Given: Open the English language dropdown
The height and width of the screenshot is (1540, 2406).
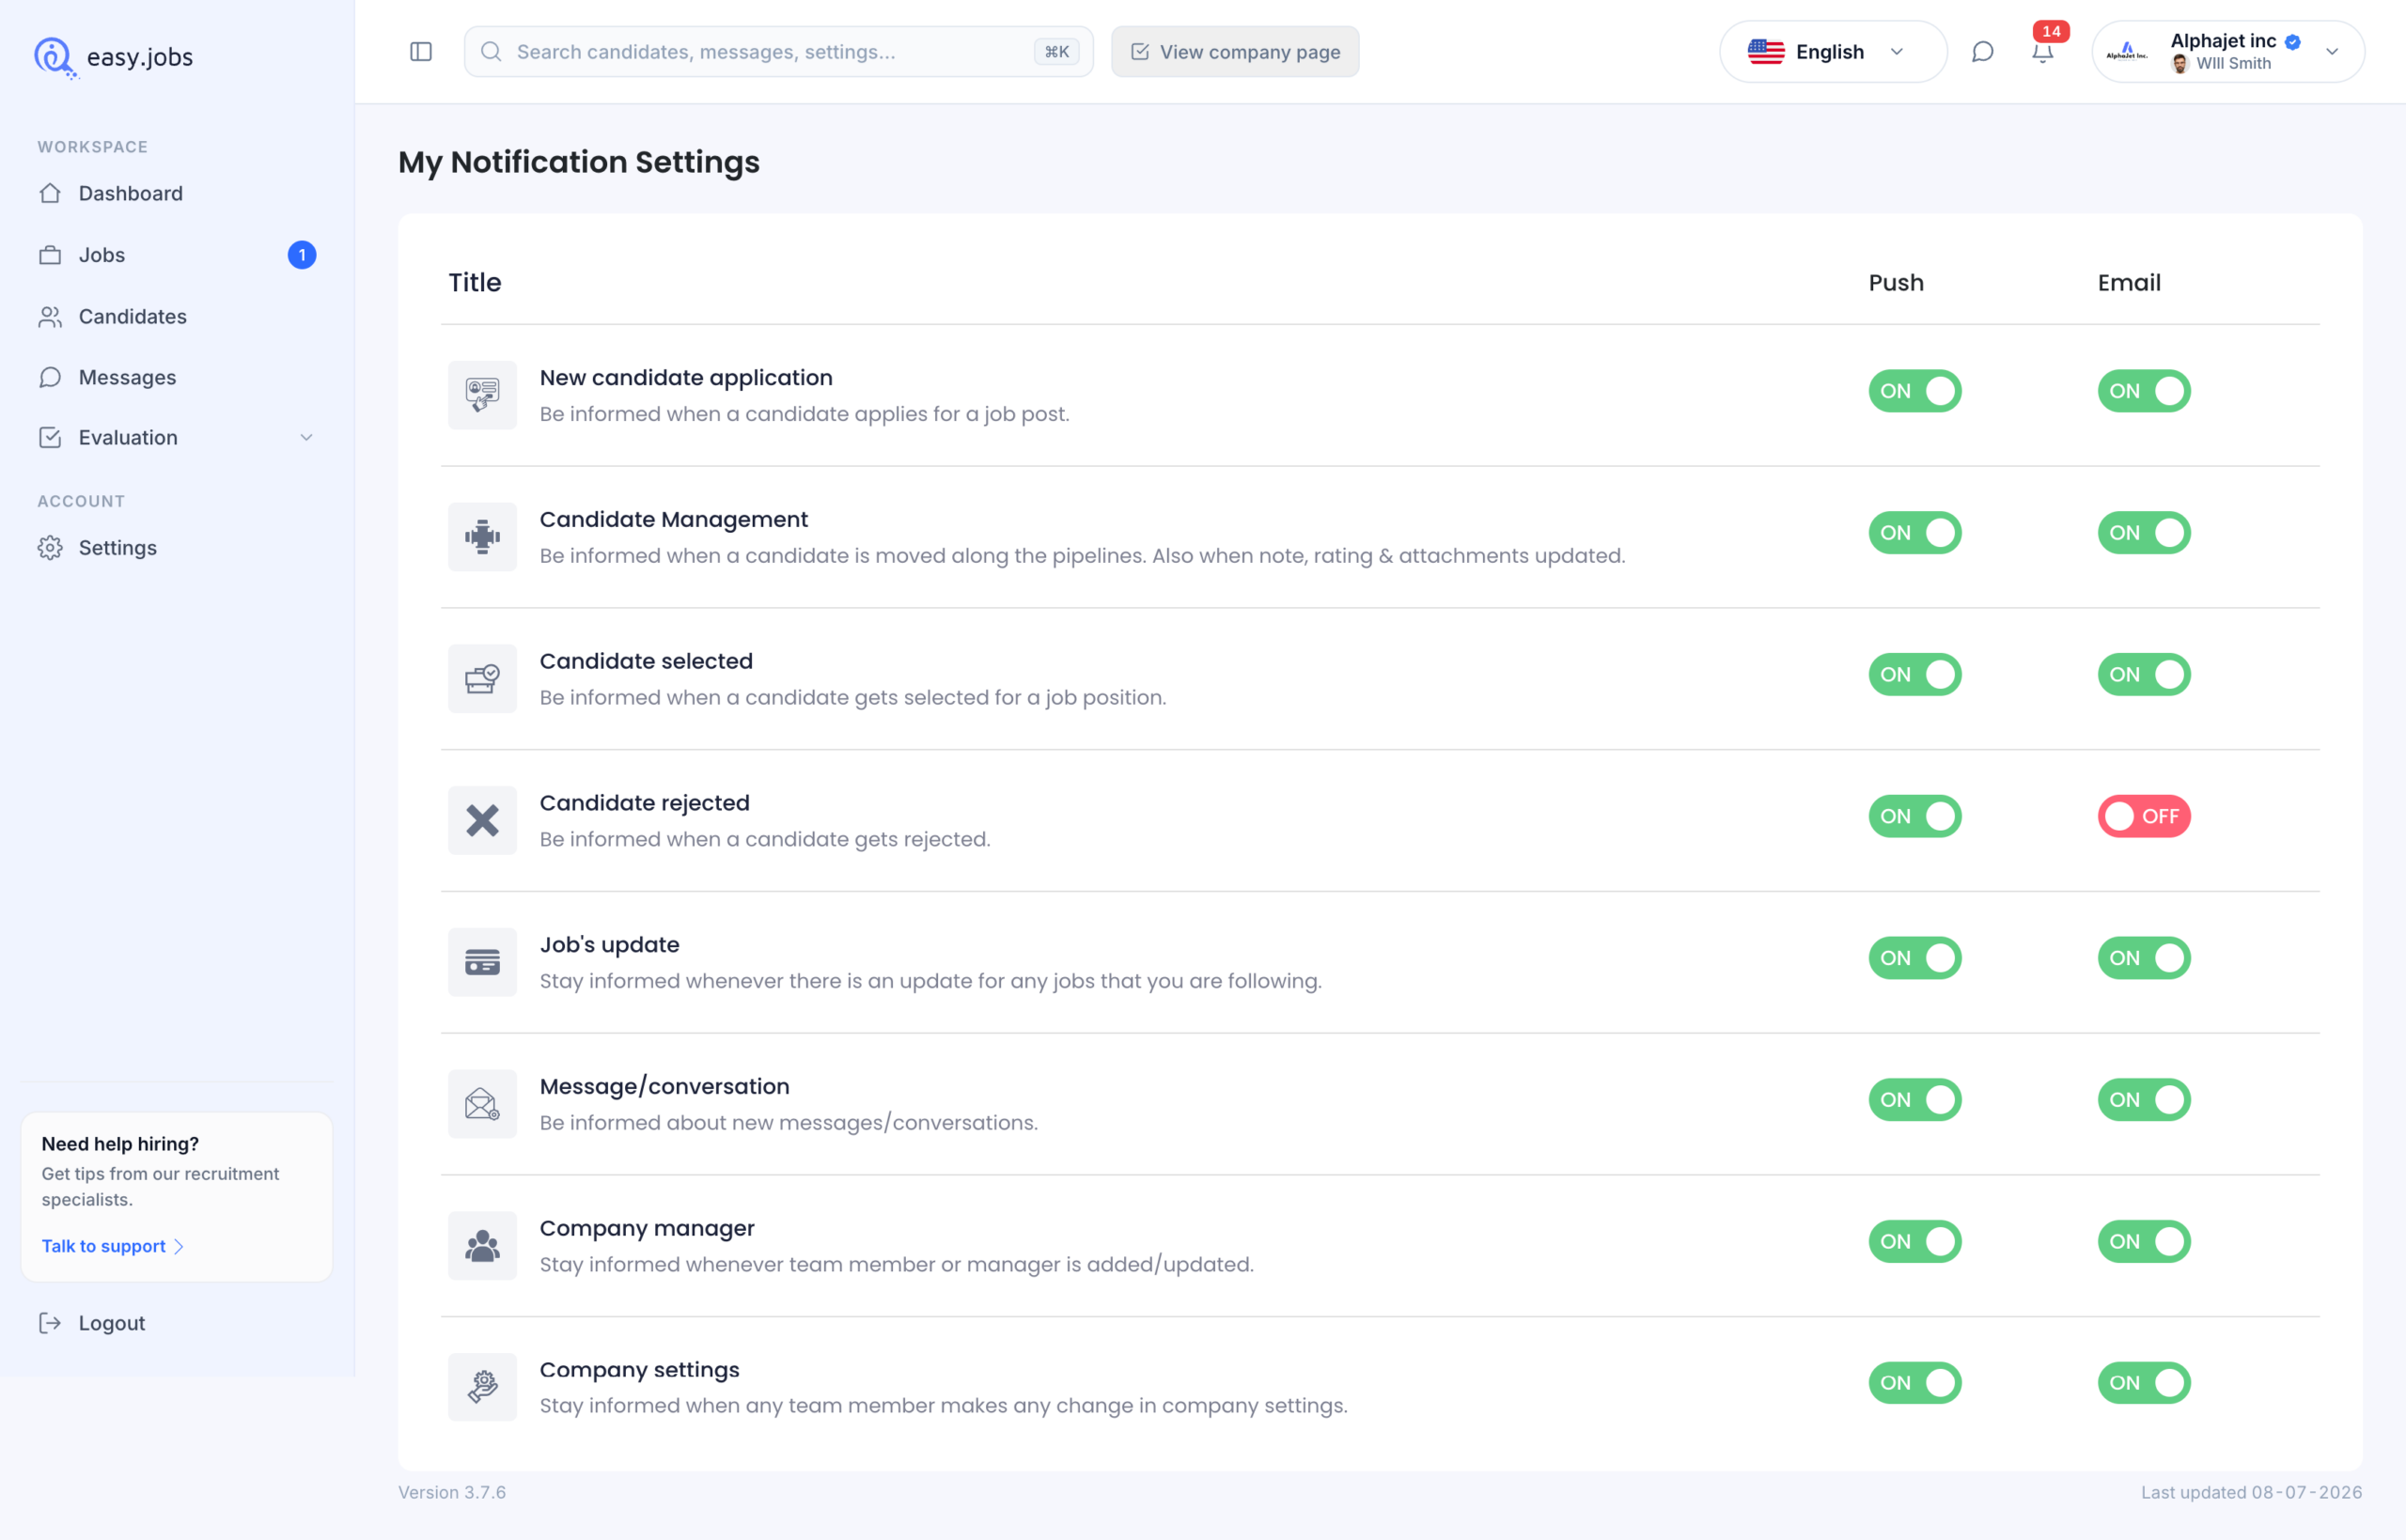Looking at the screenshot, I should pyautogui.click(x=1832, y=52).
